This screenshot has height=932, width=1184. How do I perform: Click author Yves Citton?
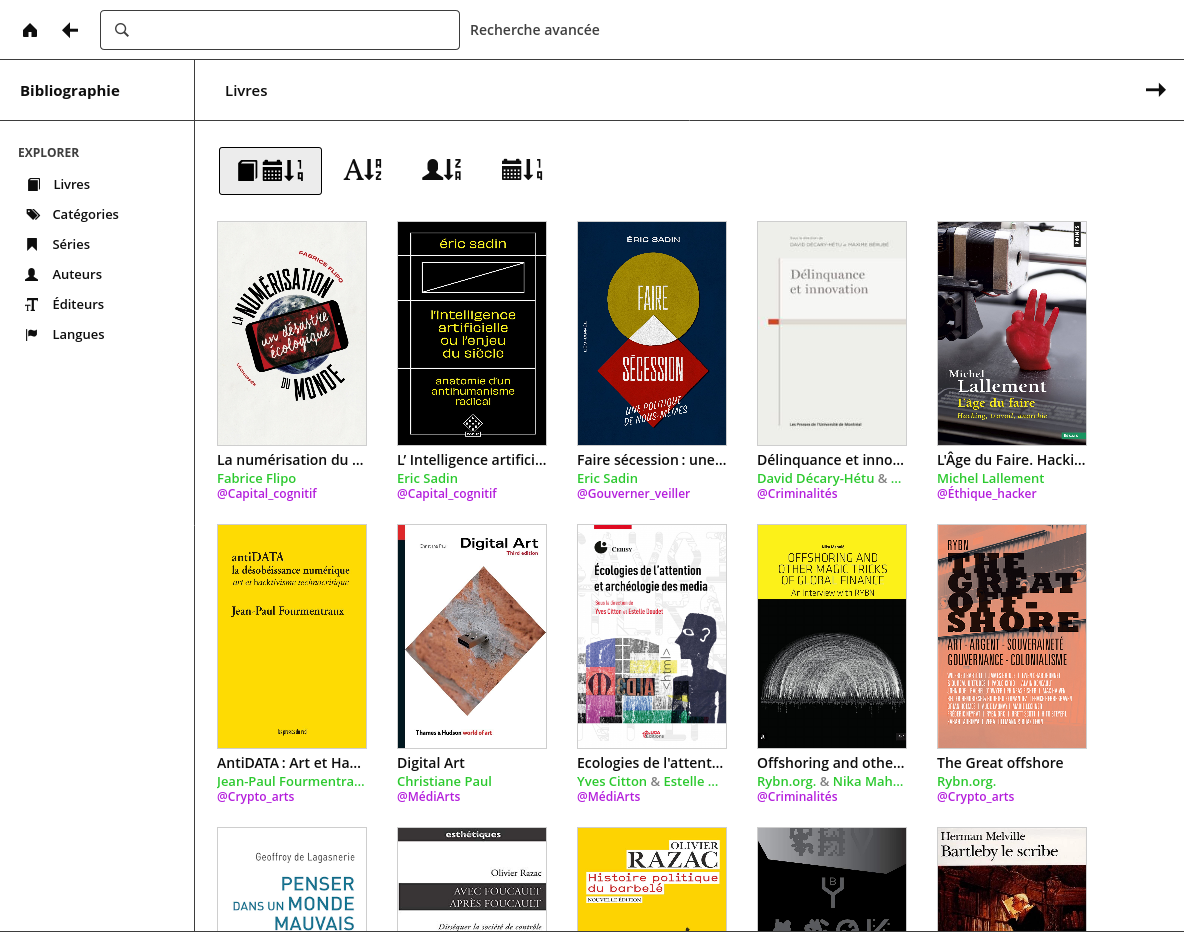point(612,781)
